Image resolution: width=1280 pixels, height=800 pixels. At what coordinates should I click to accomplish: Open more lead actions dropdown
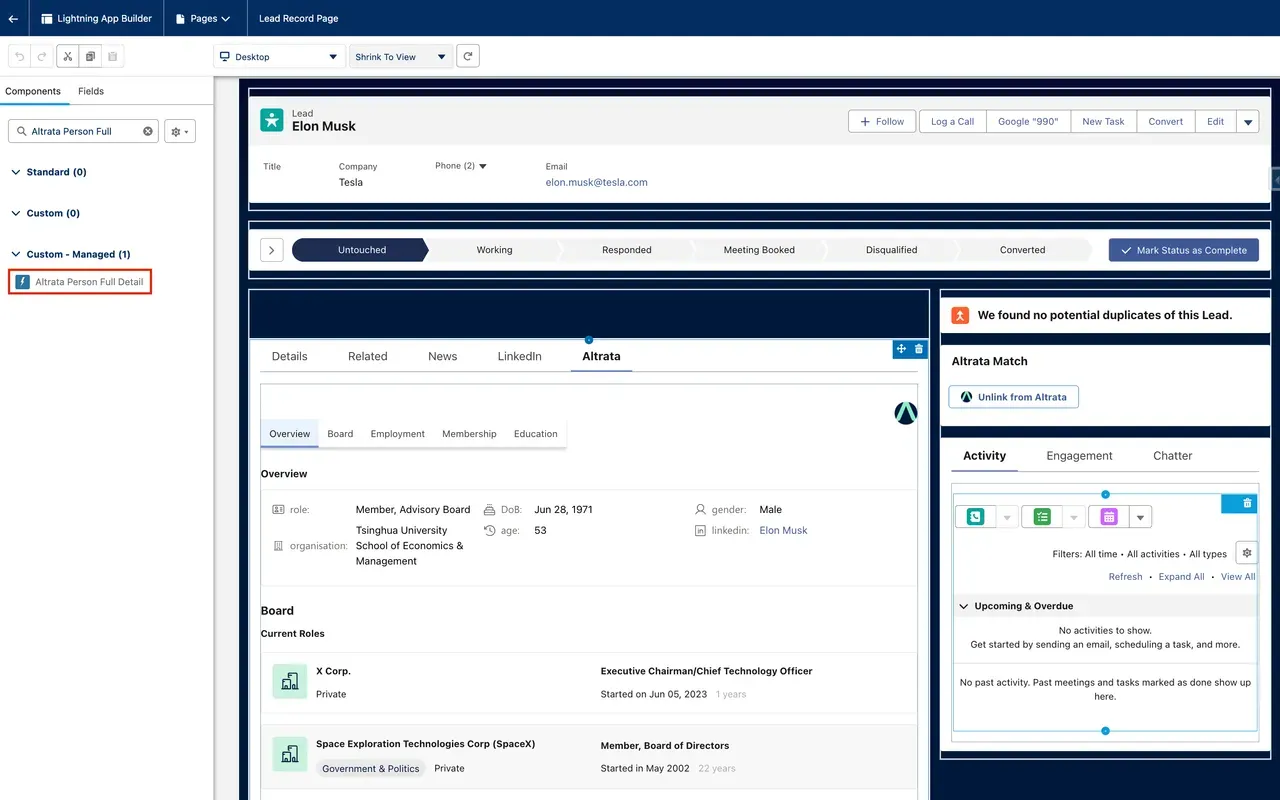tap(1247, 121)
